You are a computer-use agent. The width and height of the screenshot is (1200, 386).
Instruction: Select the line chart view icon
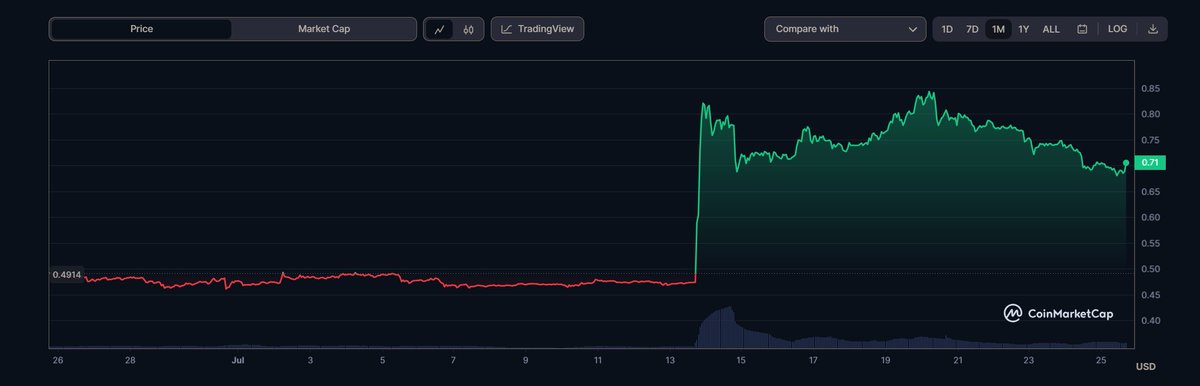(x=440, y=29)
